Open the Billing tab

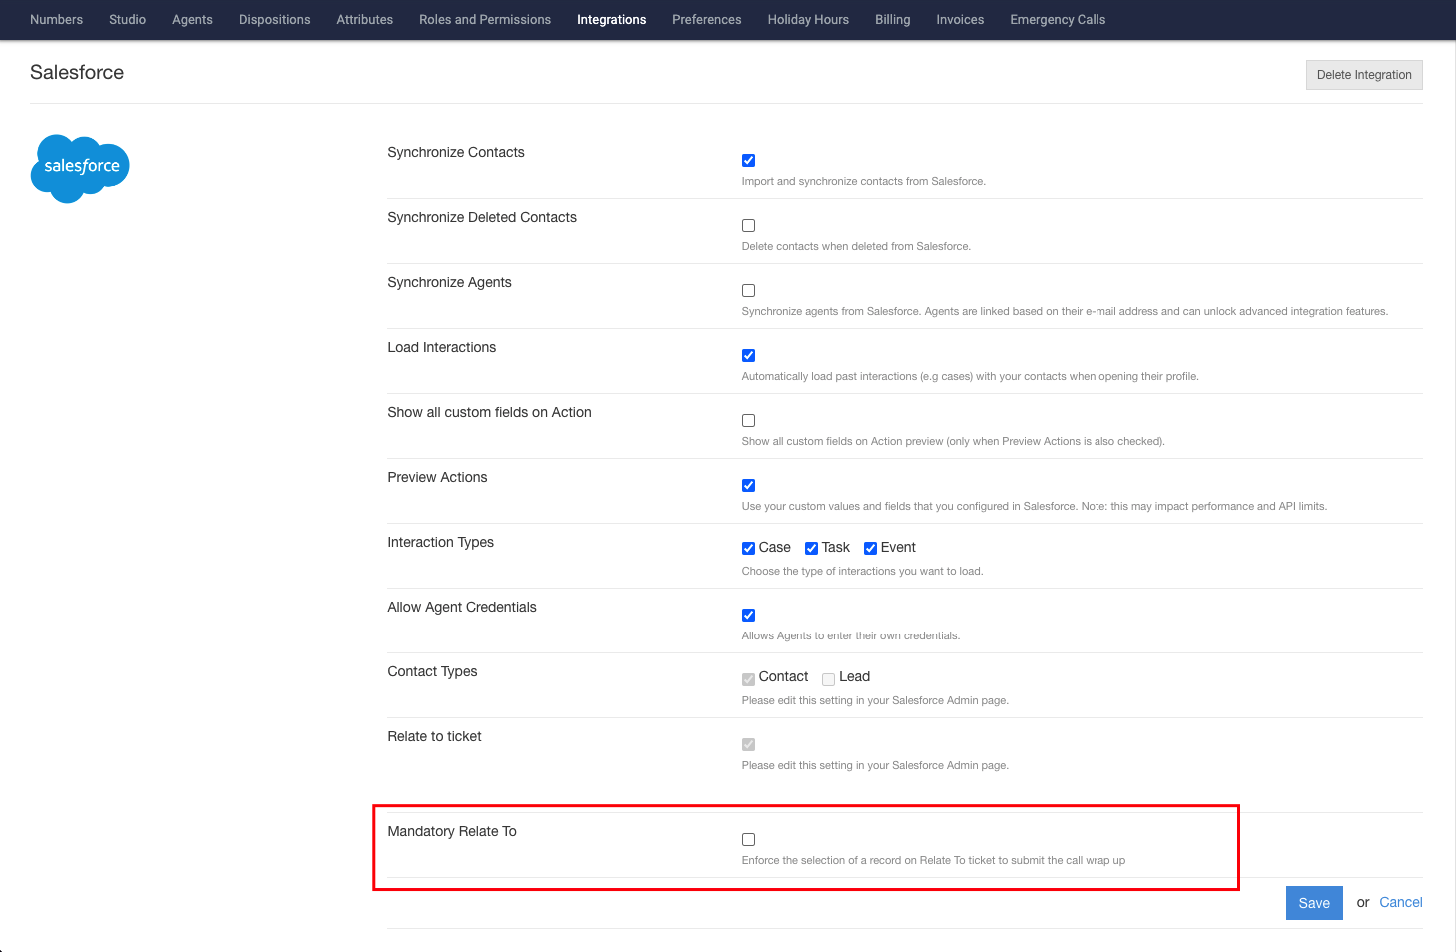[x=892, y=19]
